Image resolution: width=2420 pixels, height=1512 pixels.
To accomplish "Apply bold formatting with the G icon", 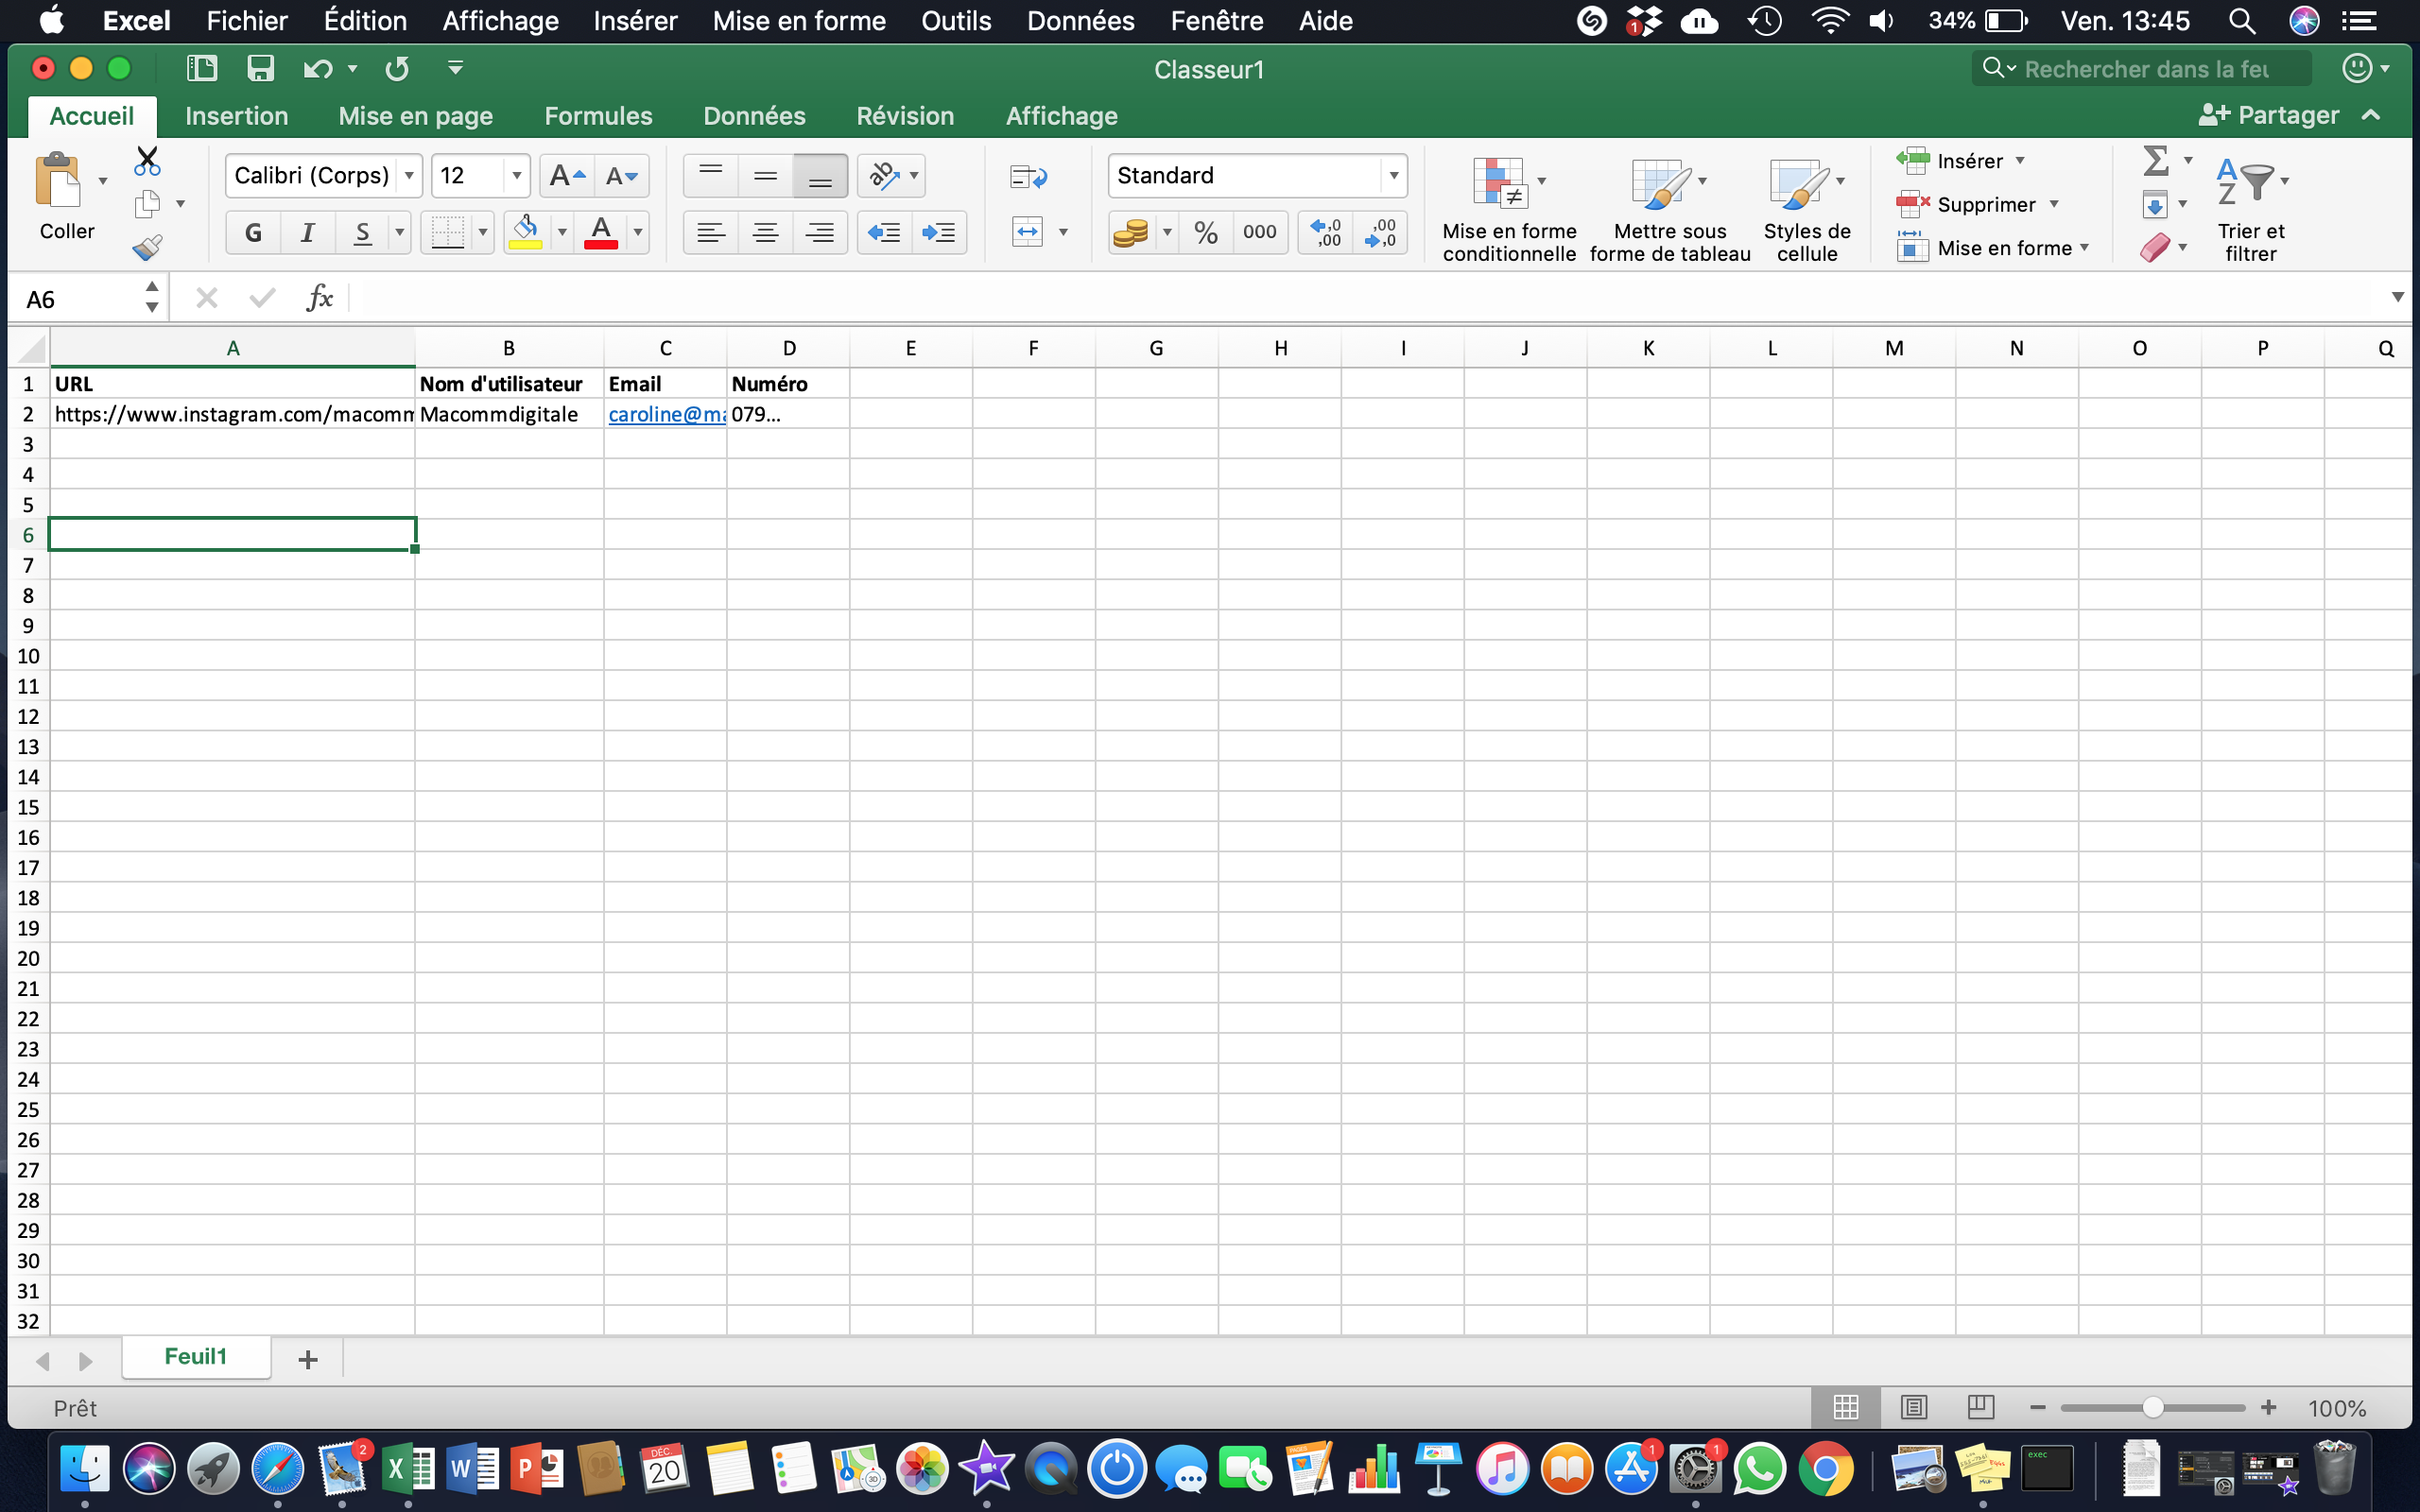I will 252,232.
